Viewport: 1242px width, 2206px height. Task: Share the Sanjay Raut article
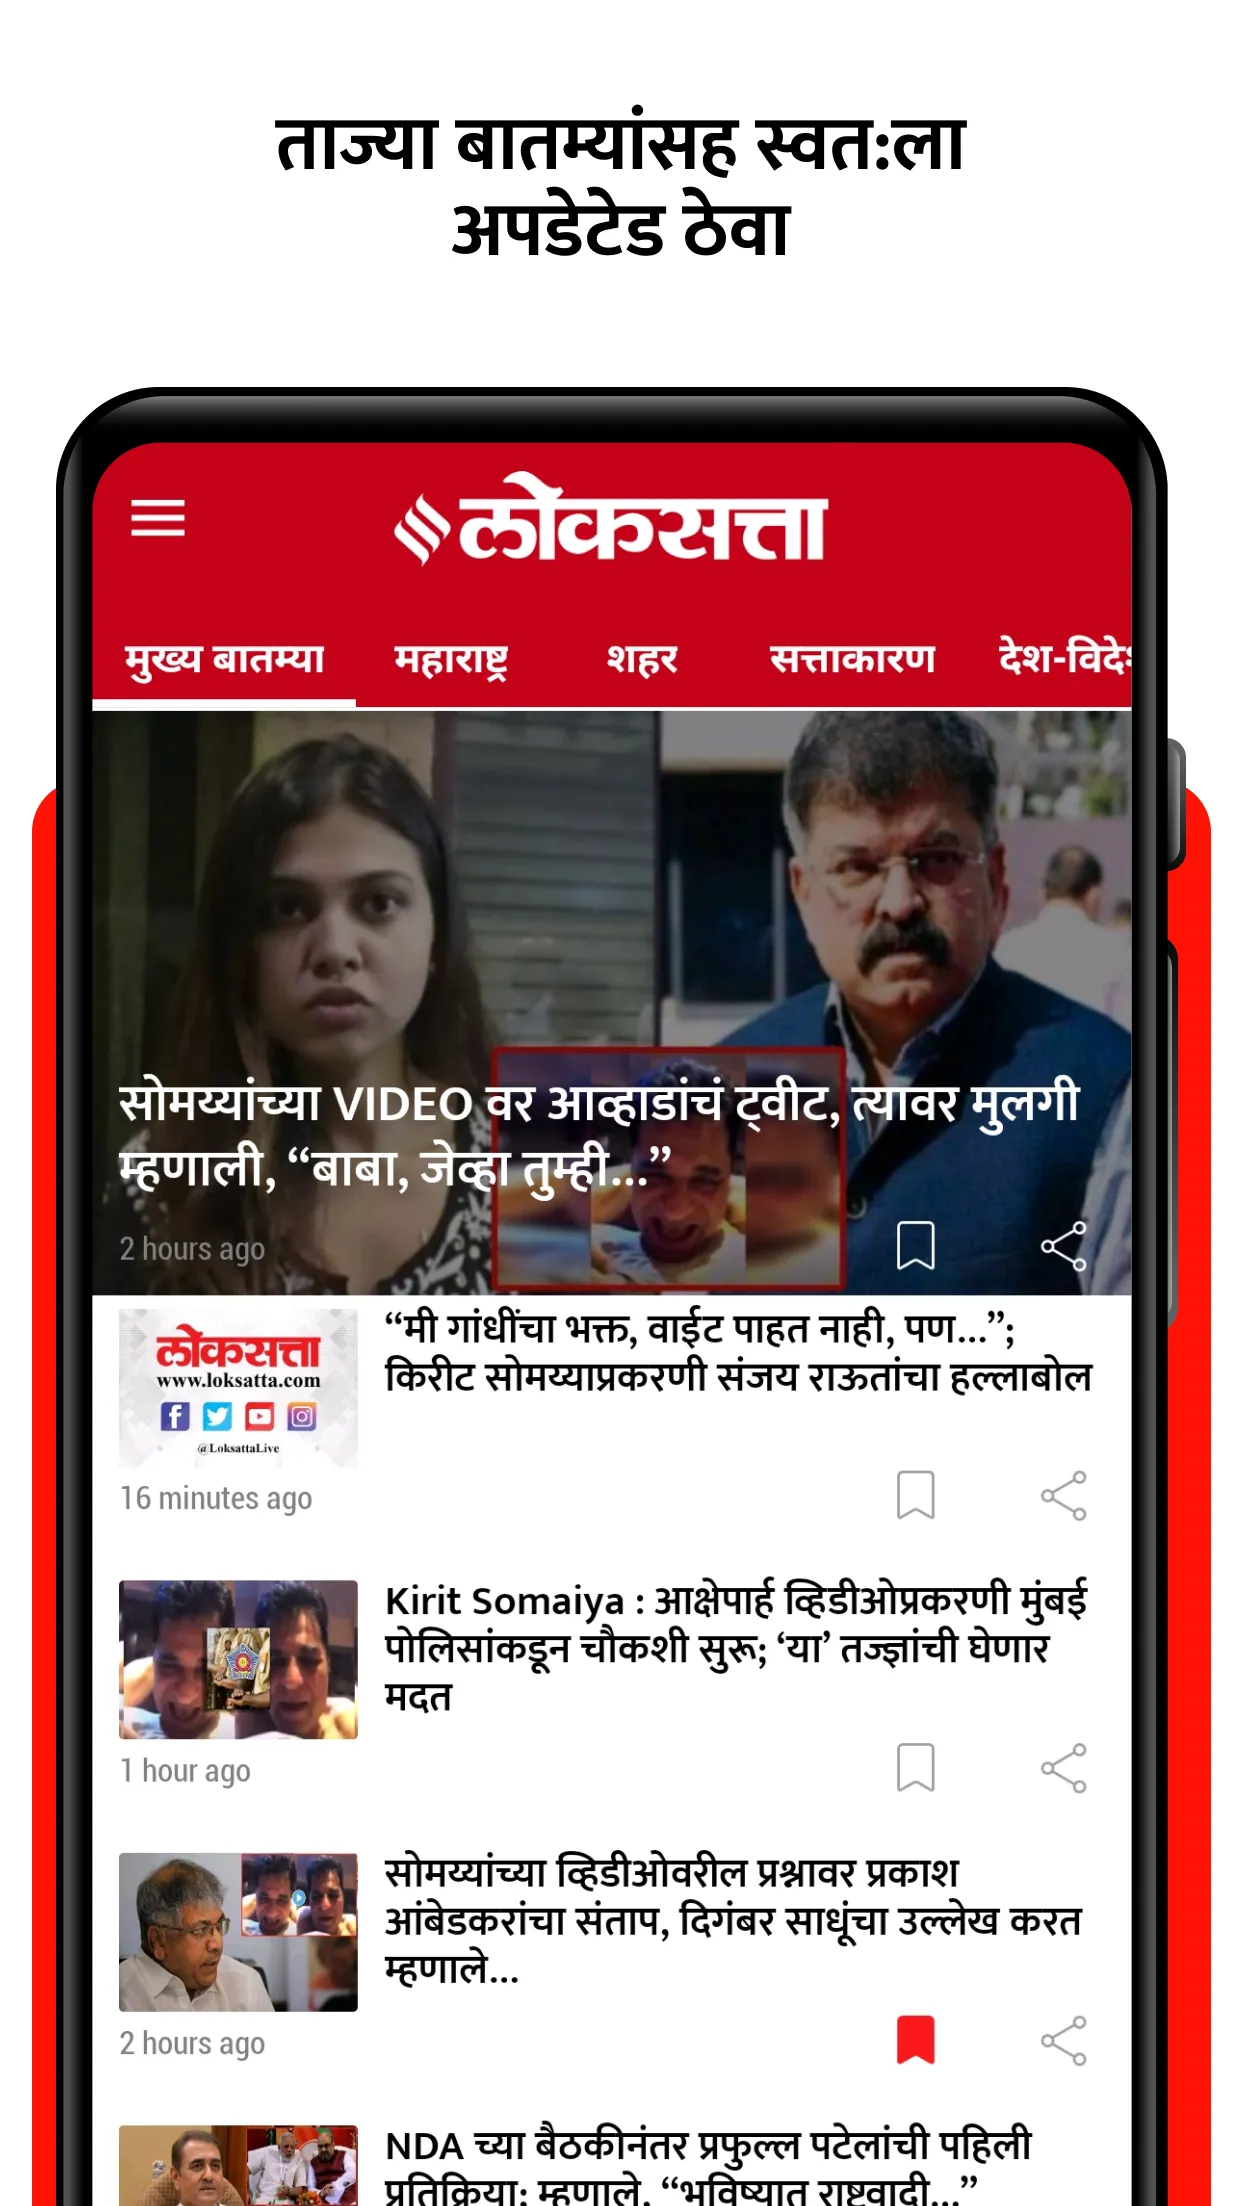click(1063, 1495)
